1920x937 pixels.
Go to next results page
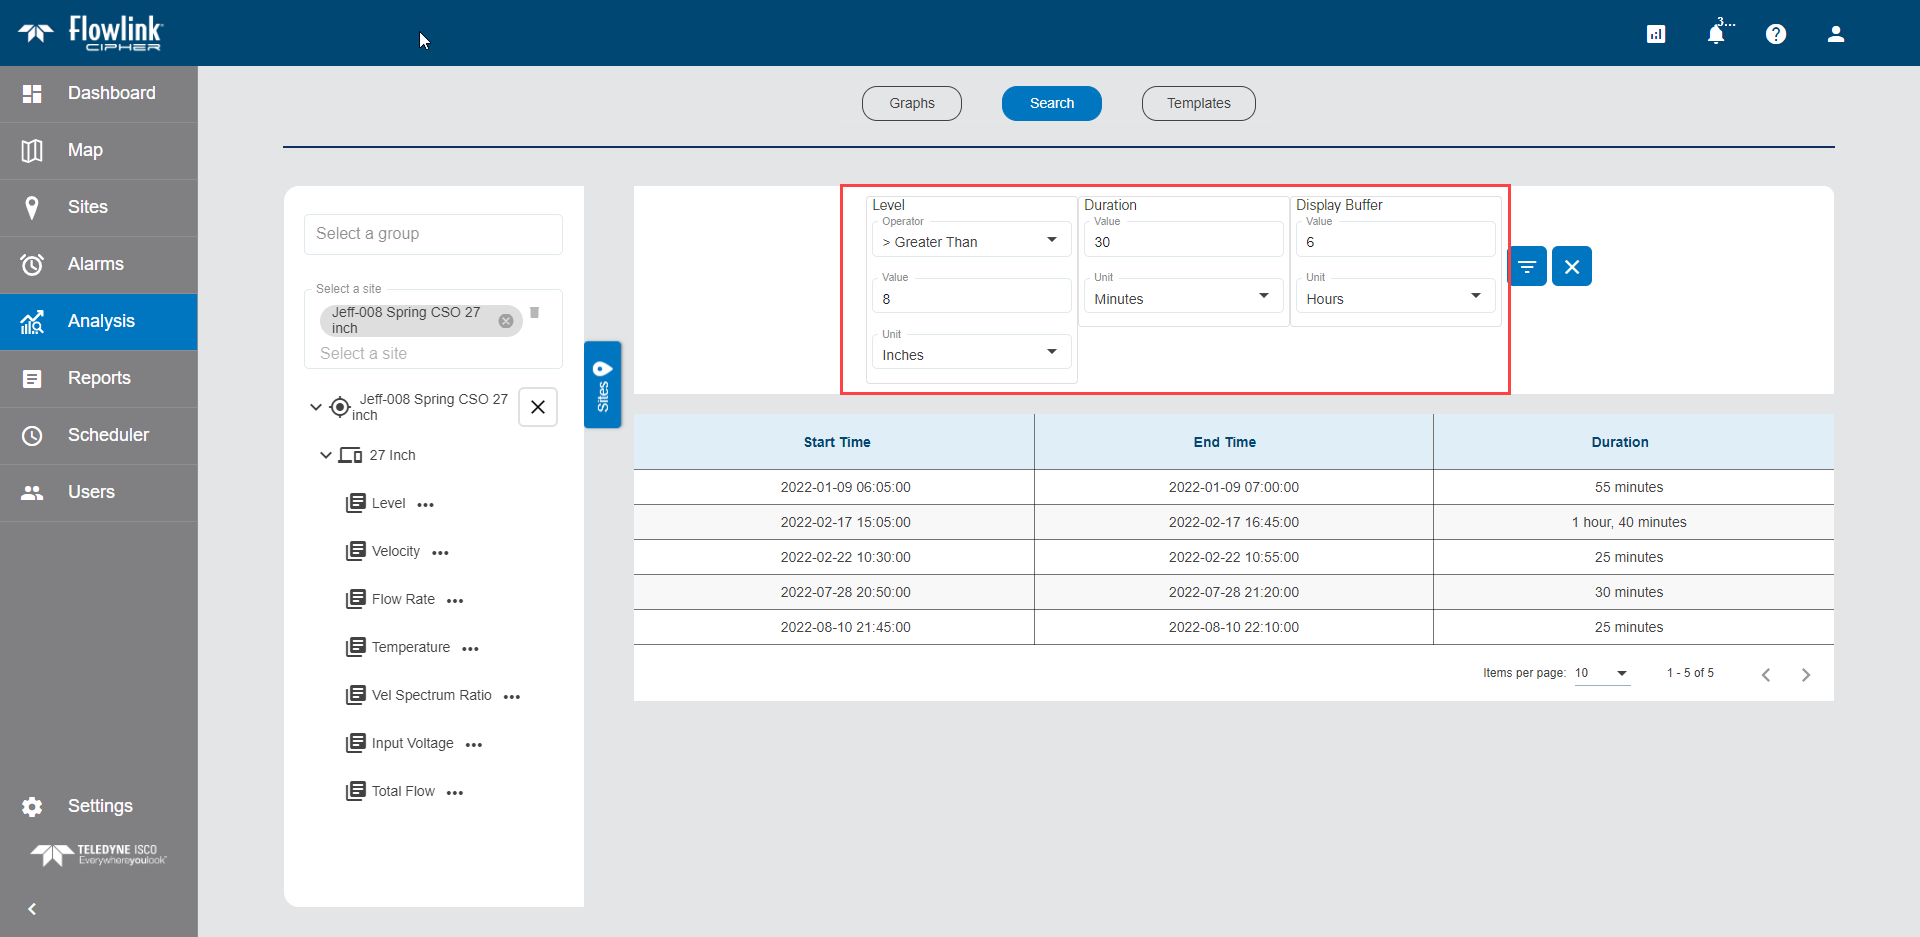1805,674
